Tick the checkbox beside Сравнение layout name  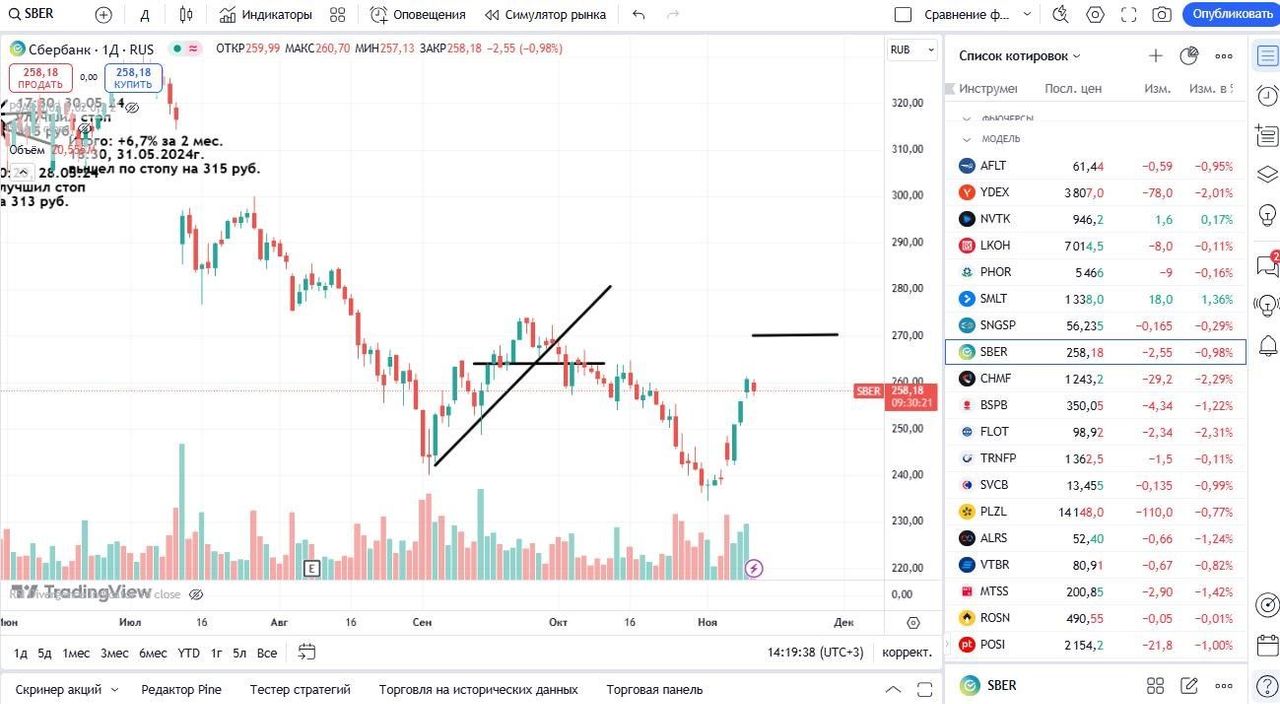[903, 15]
